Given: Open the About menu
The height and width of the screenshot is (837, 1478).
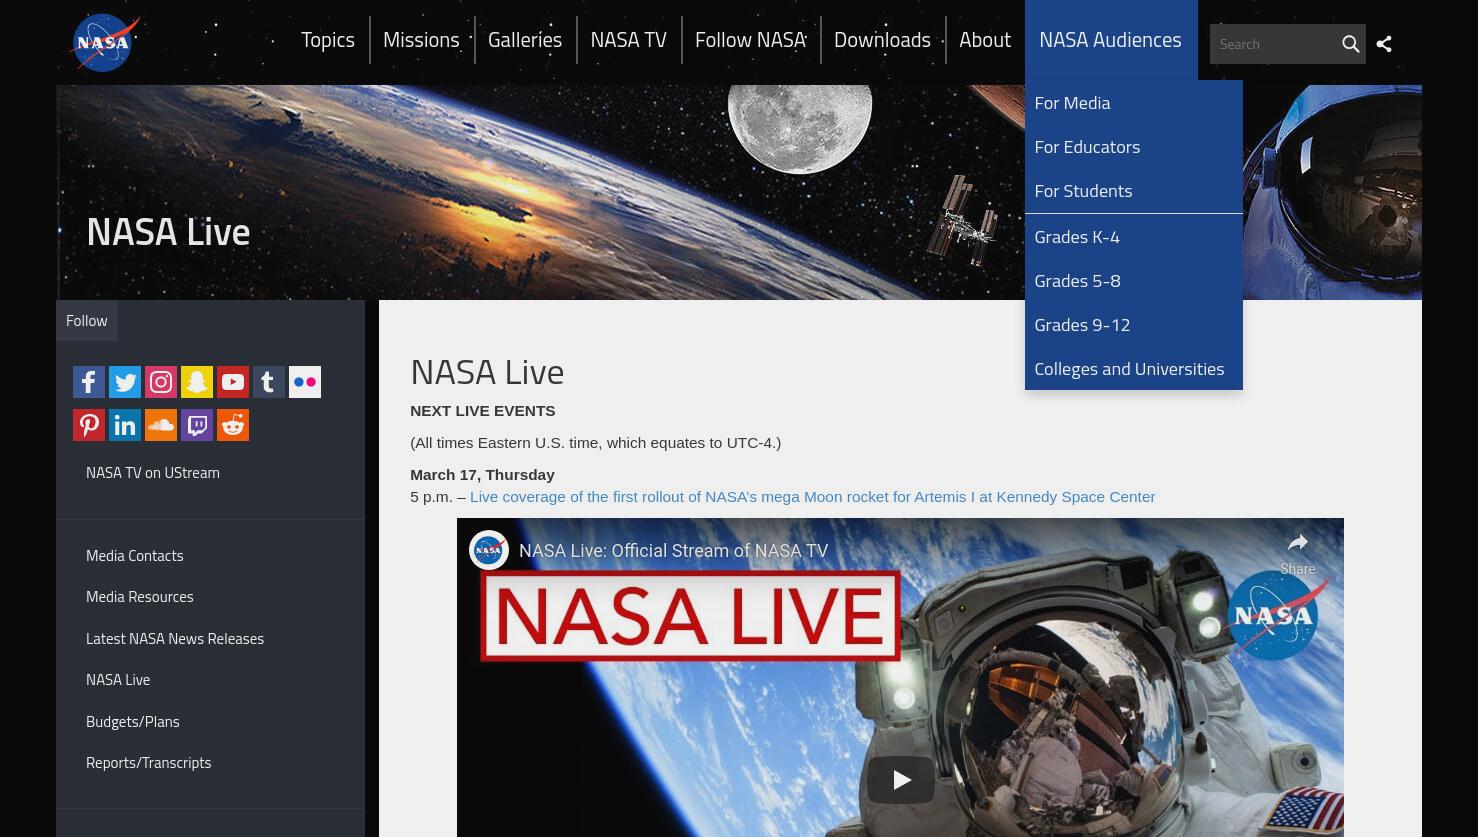Looking at the screenshot, I should tap(985, 40).
